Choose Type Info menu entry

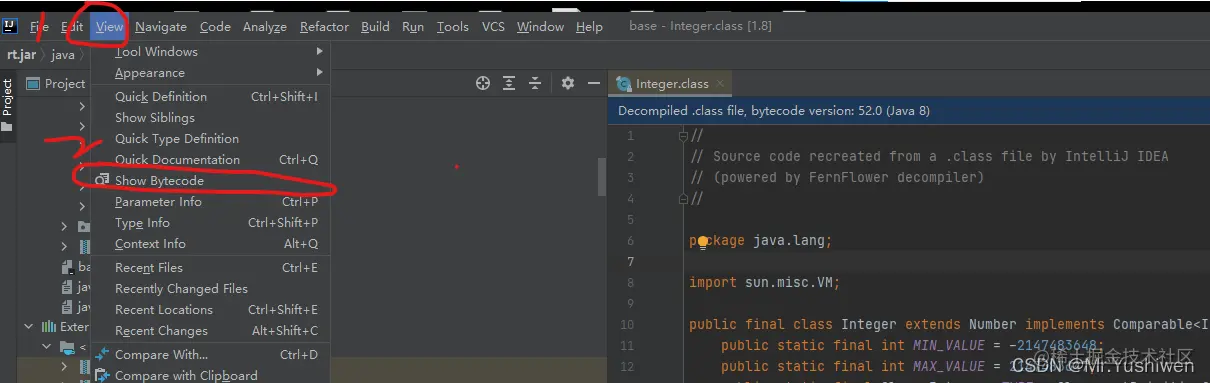pos(210,223)
